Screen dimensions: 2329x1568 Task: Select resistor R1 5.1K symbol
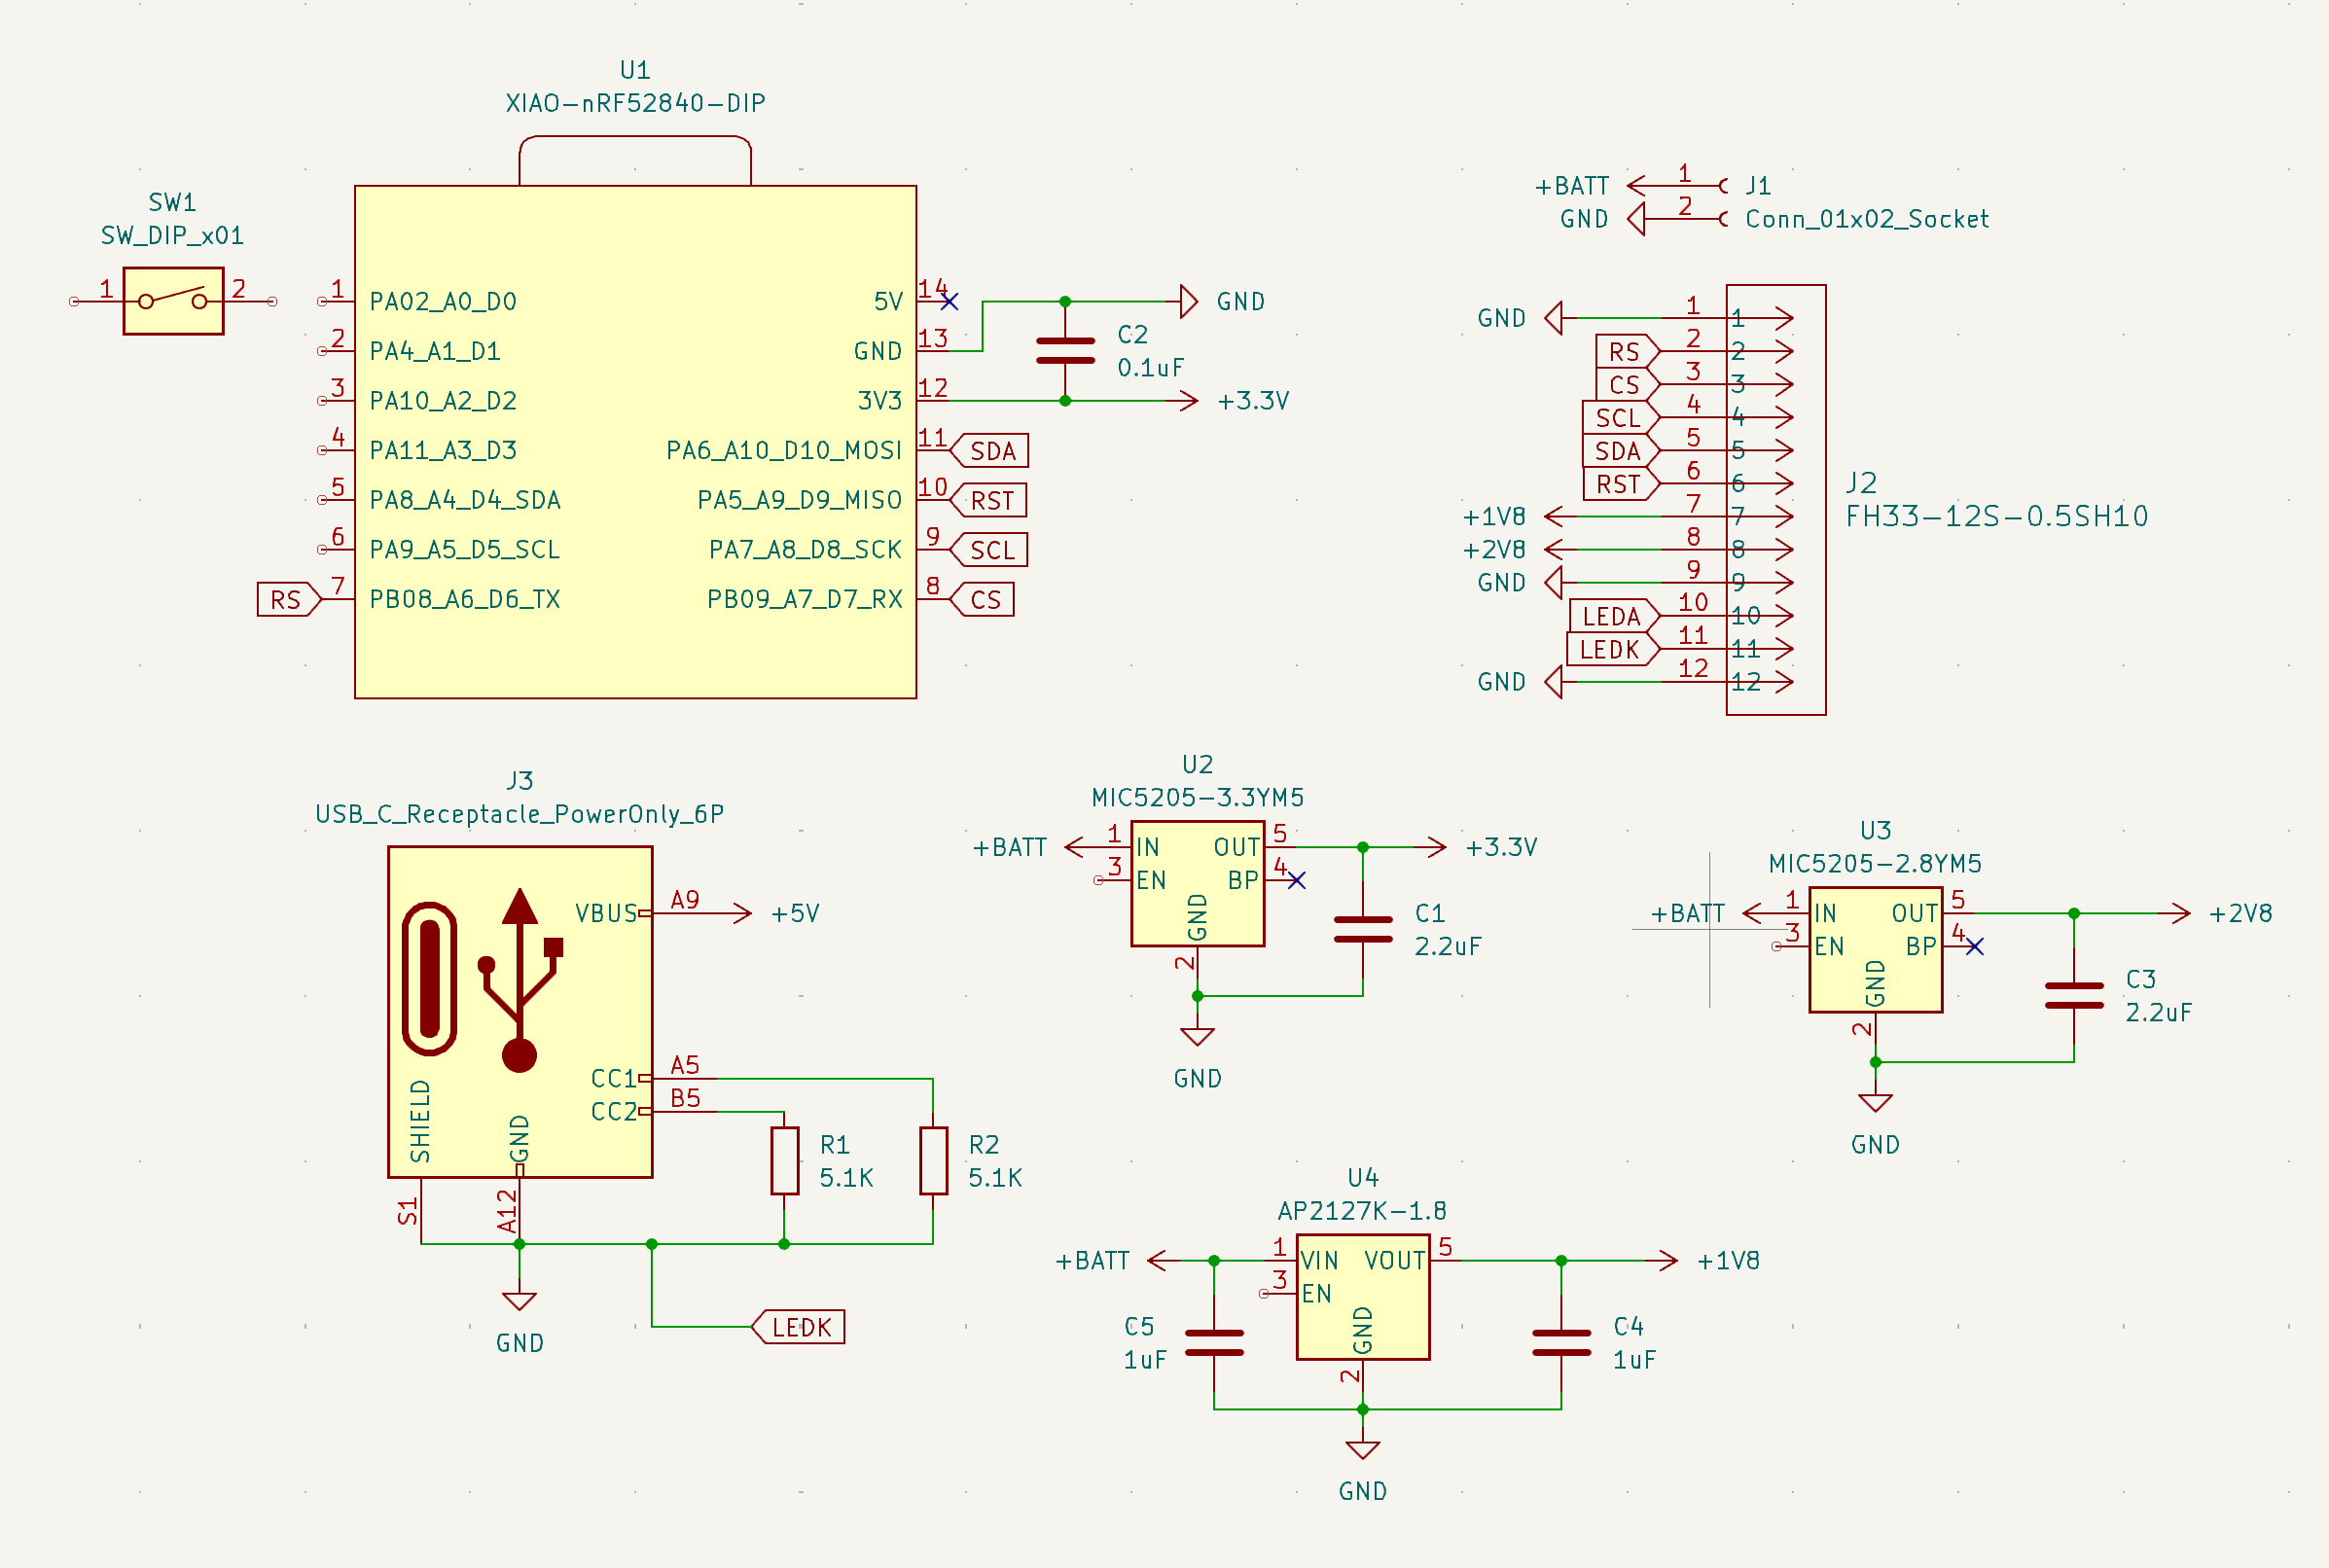click(784, 1161)
